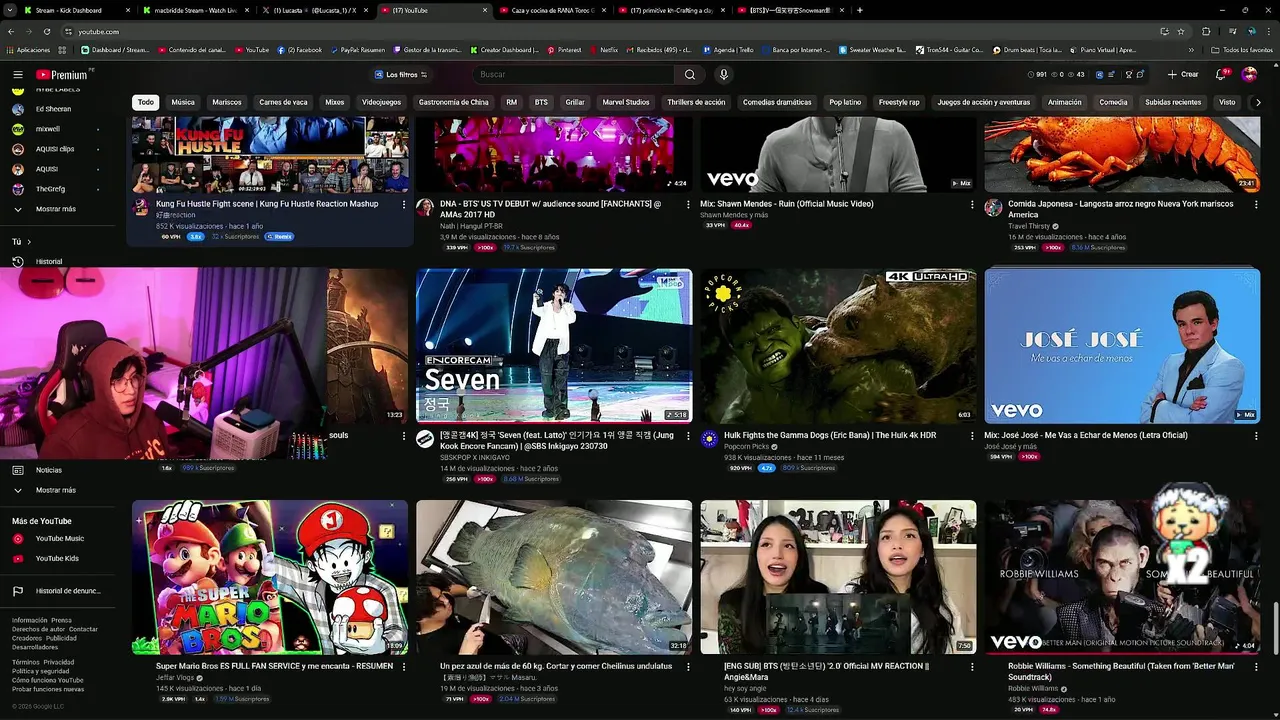Viewport: 1280px width, 720px height.
Task: Open the YouTube hamburger guide menu
Action: coord(18,75)
